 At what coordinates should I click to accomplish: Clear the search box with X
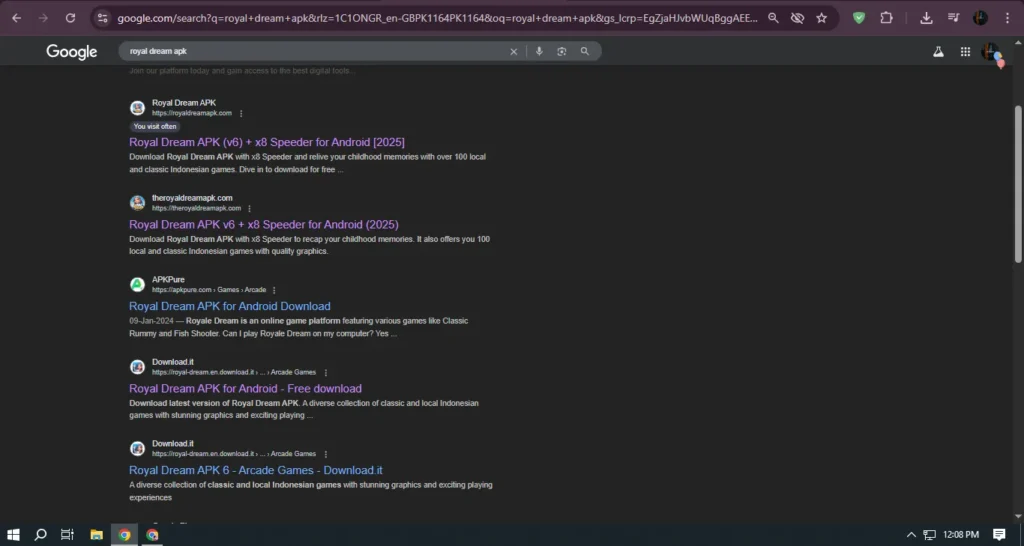tap(513, 52)
